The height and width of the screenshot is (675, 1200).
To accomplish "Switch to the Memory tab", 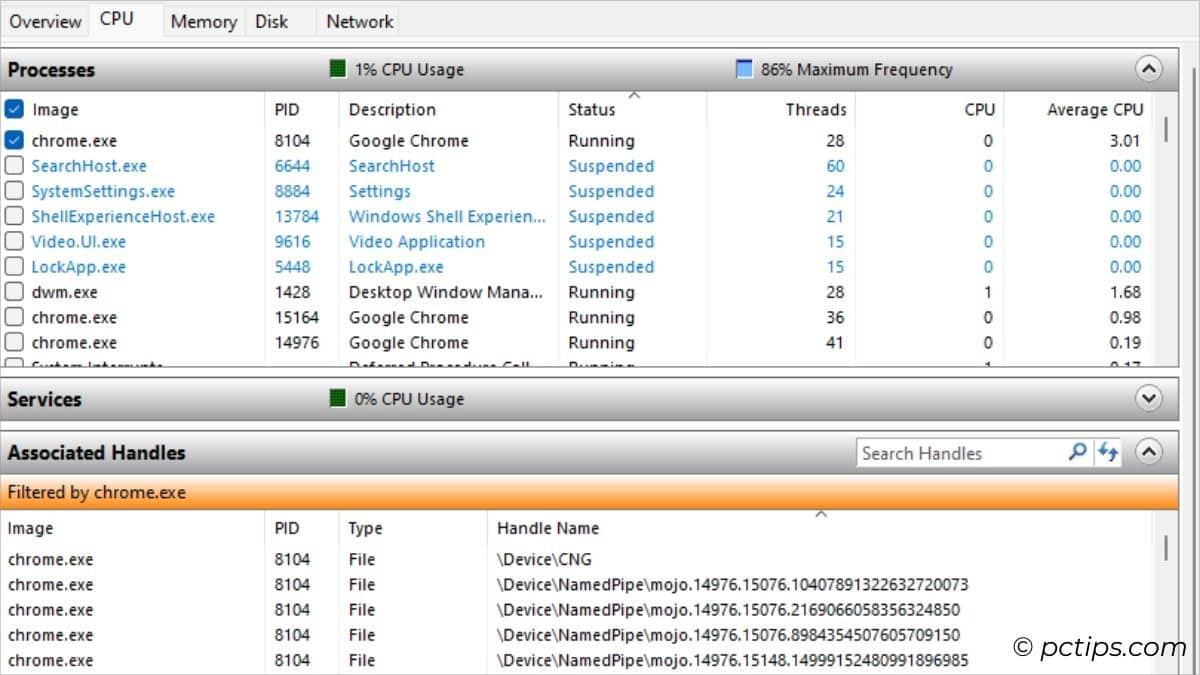I will tap(203, 20).
